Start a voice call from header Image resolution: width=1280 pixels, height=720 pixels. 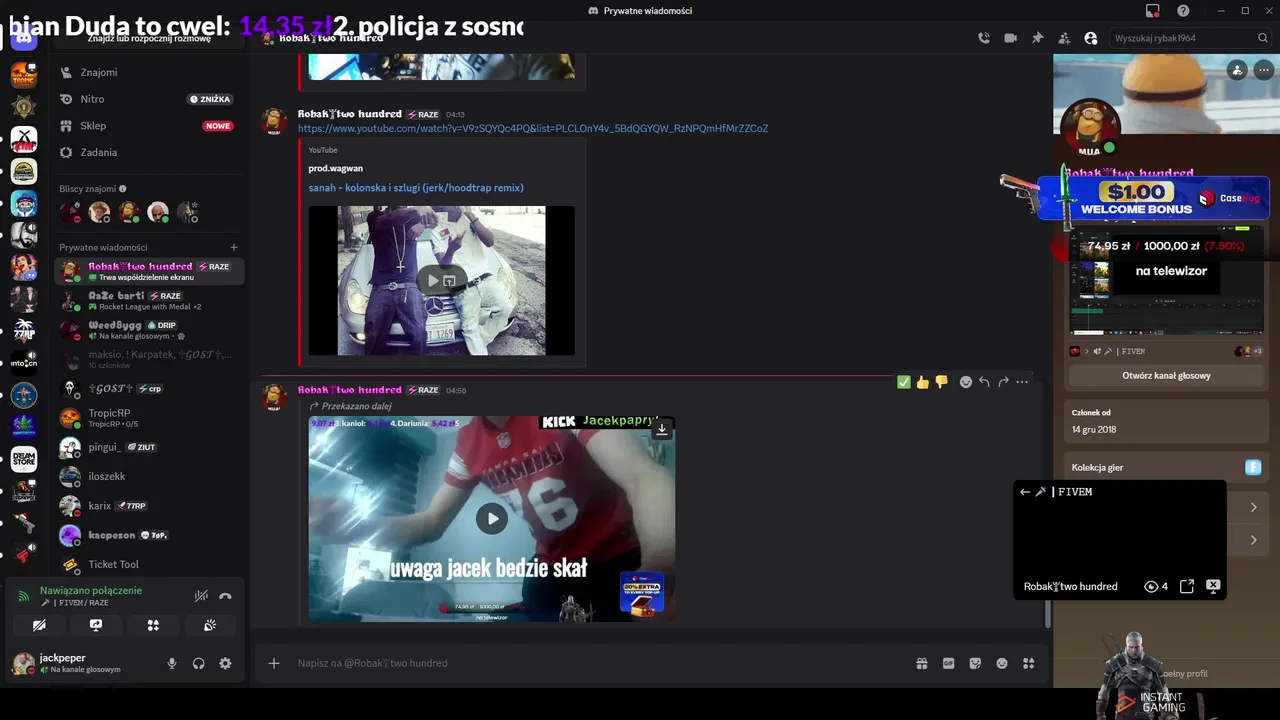click(984, 38)
